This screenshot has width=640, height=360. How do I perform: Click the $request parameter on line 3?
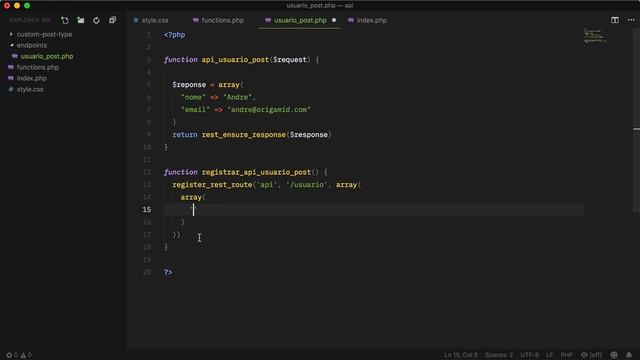point(290,60)
